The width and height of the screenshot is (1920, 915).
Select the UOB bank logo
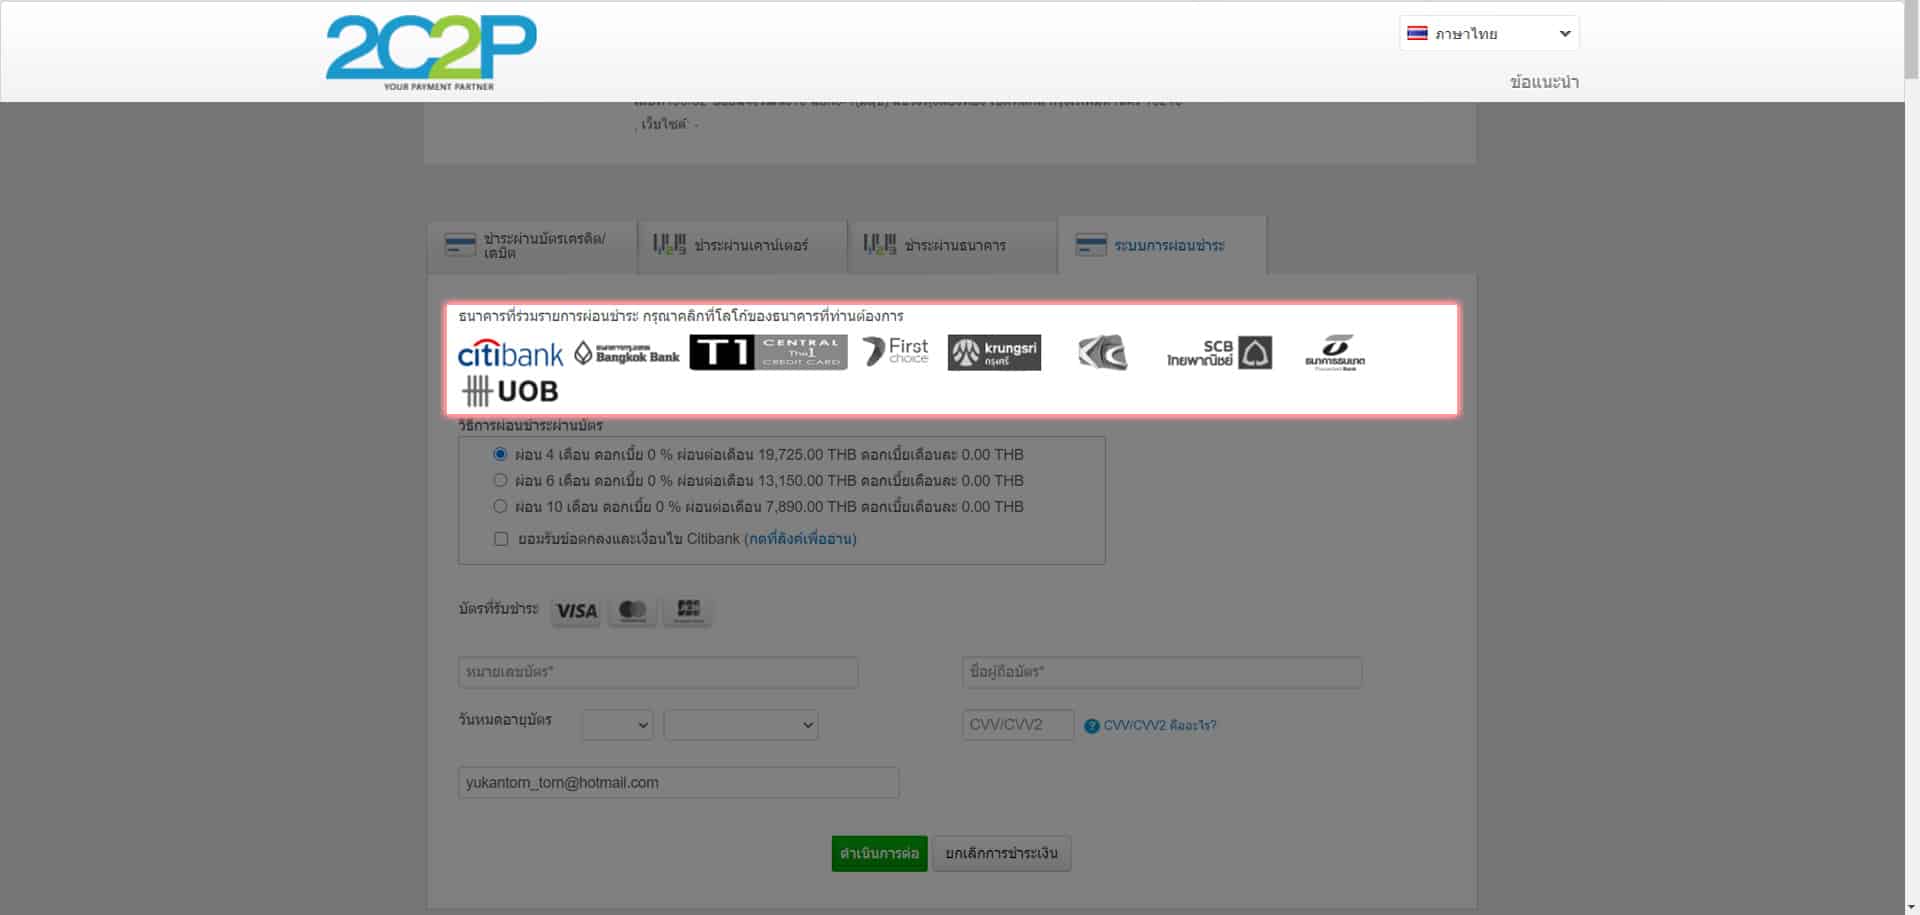tap(510, 391)
